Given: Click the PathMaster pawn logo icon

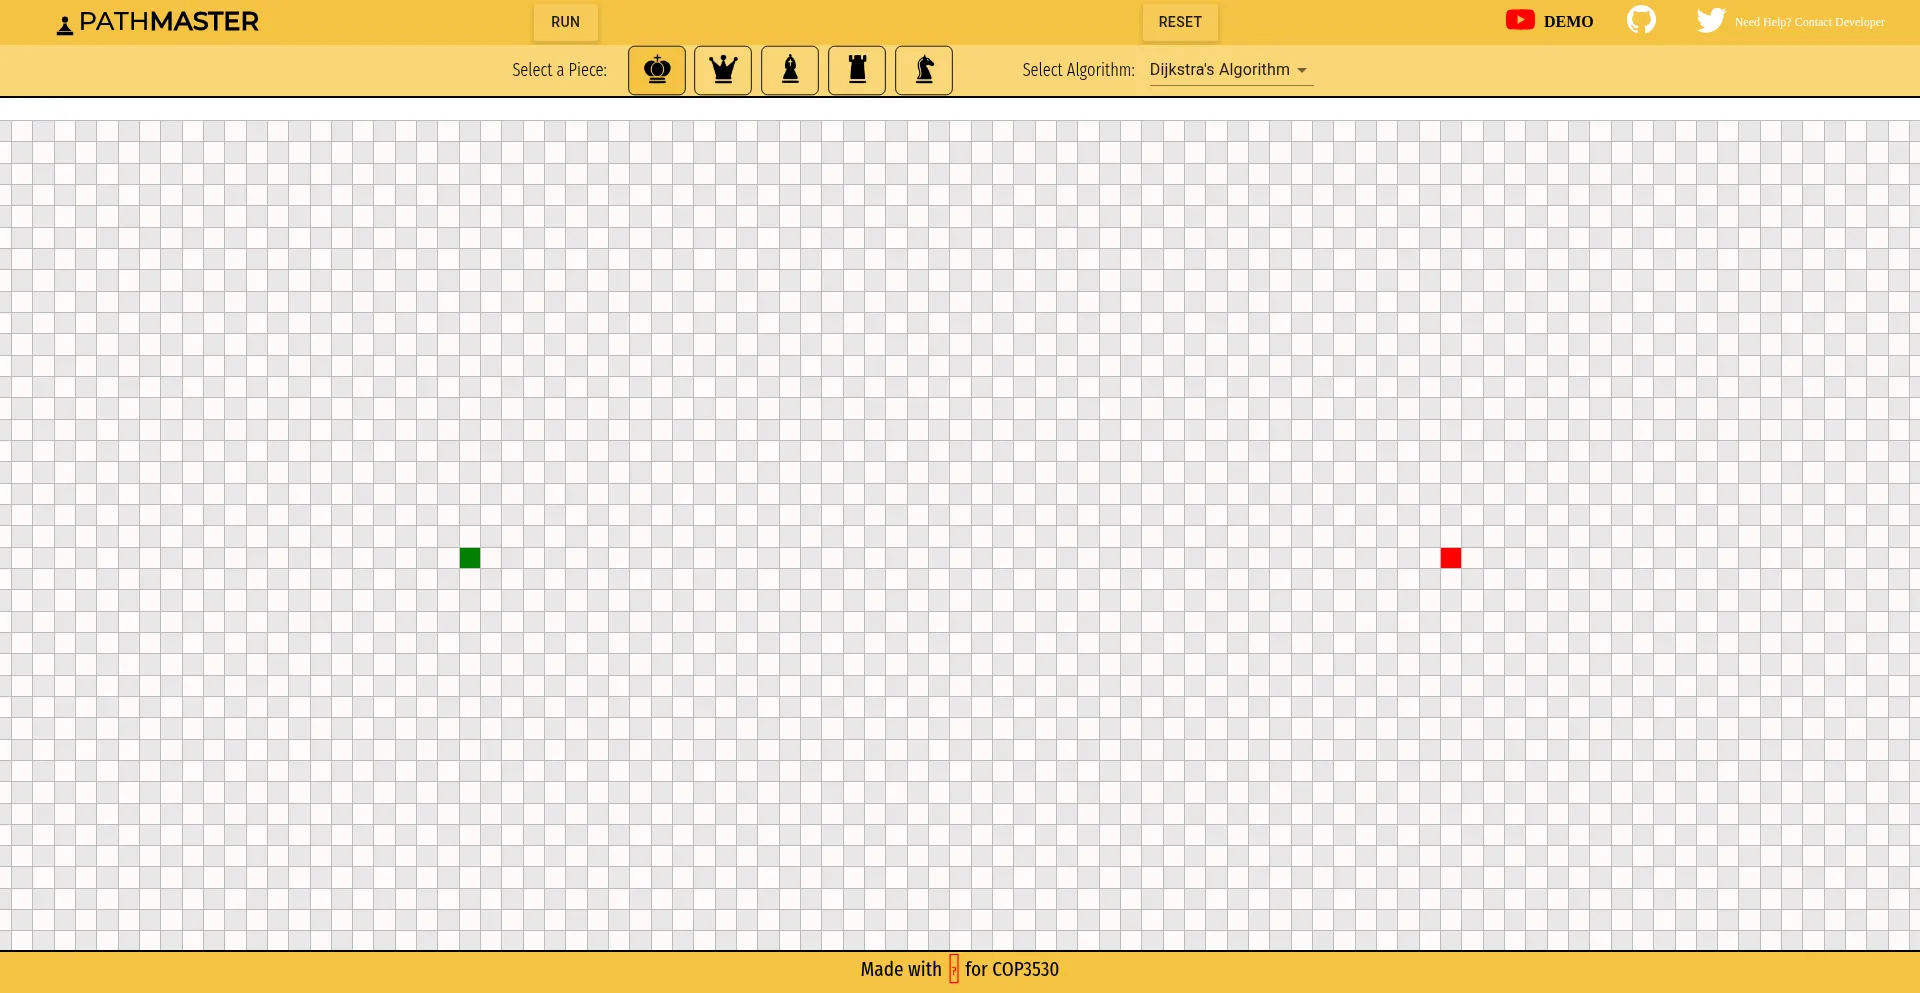Looking at the screenshot, I should [65, 25].
